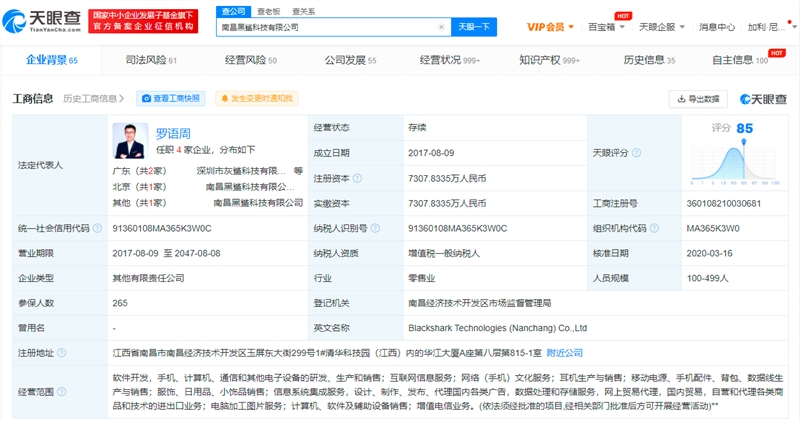Image resolution: width=800 pixels, height=421 pixels.
Task: Select the 查公司 search tab
Action: [233, 11]
